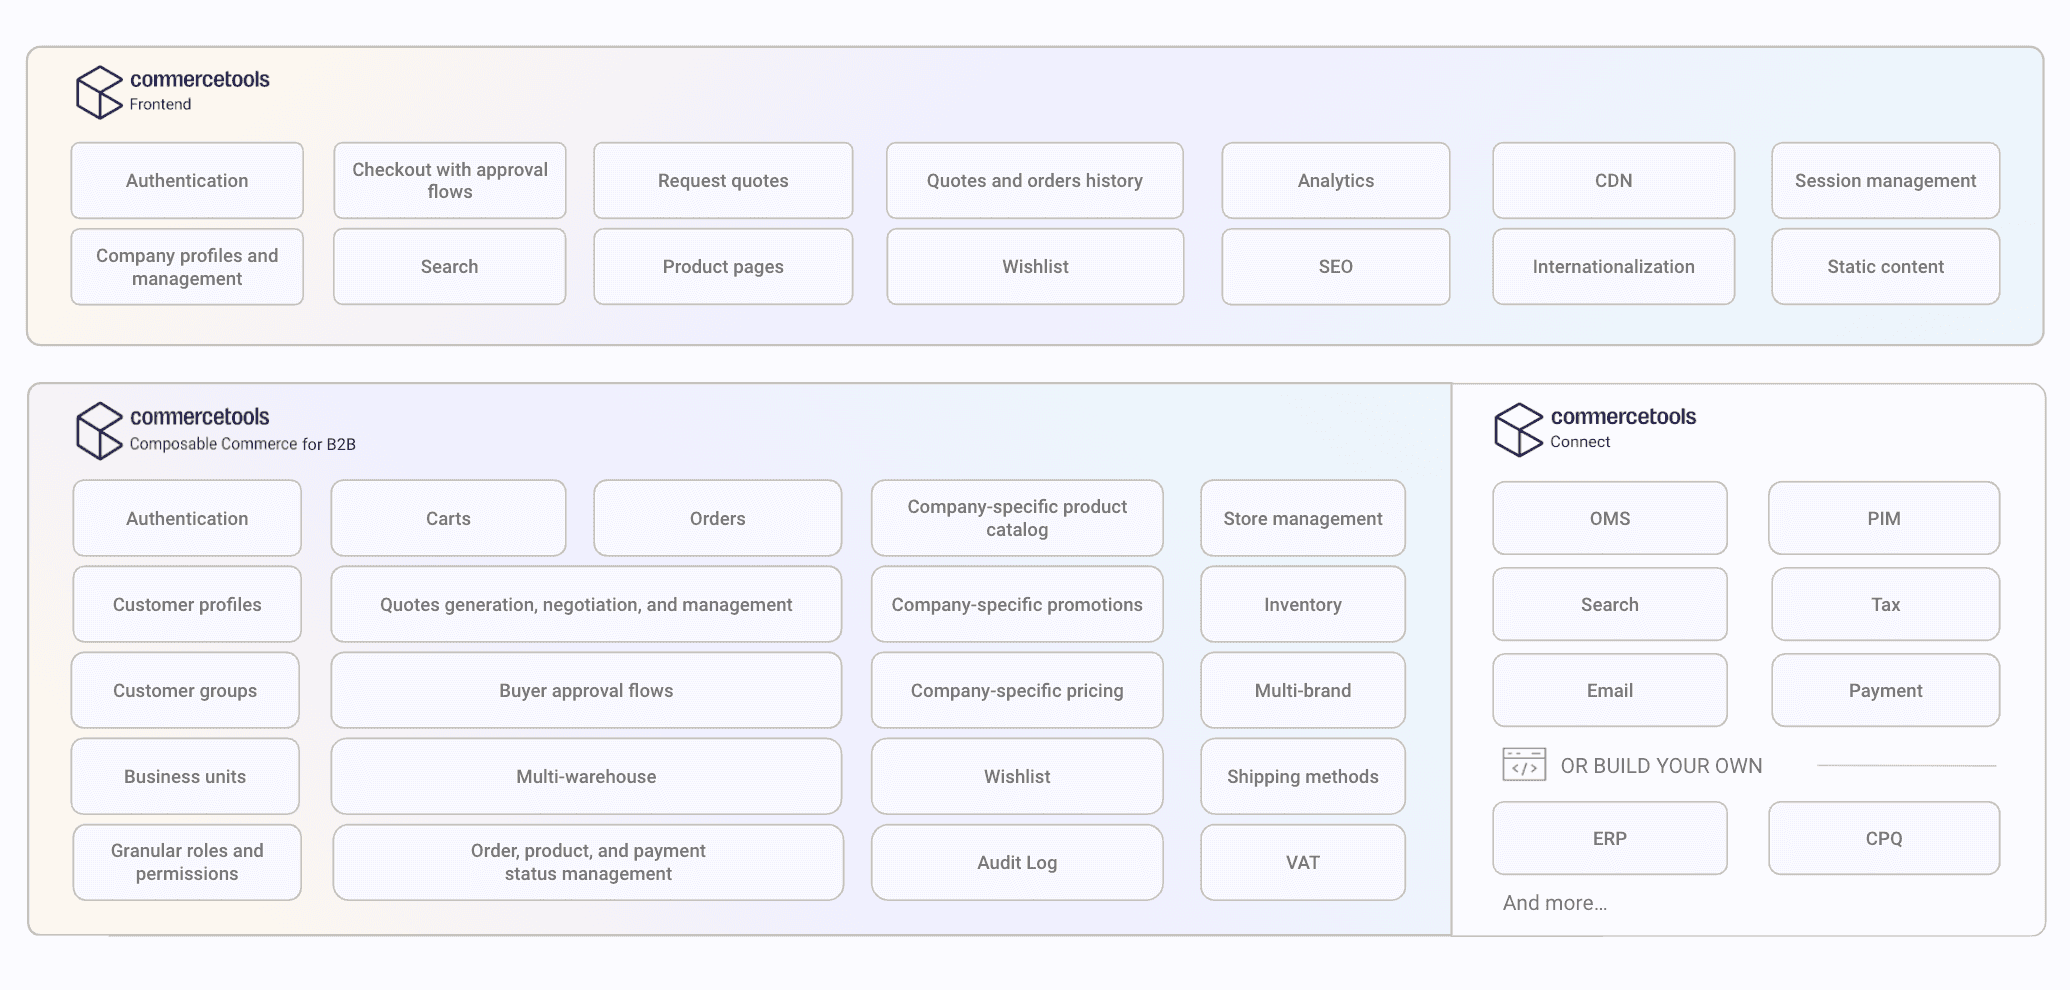
Task: Select the Tax box
Action: click(x=1886, y=604)
